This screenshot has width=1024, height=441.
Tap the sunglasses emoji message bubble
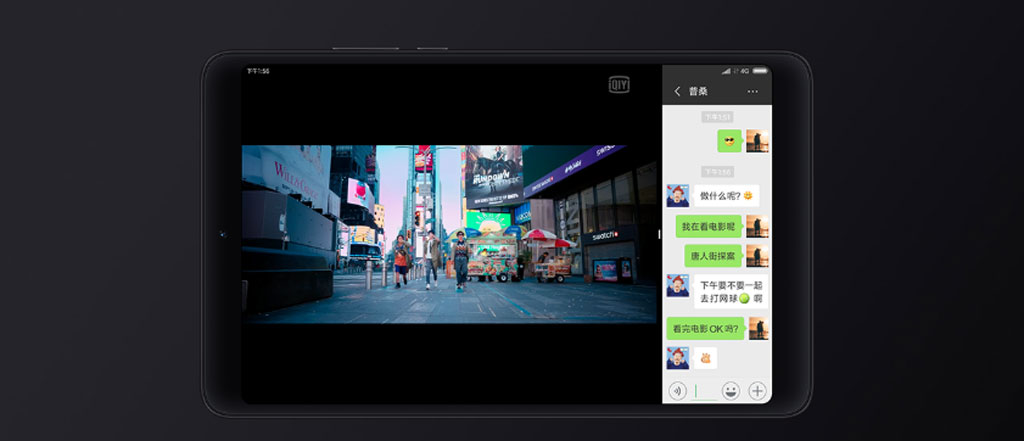729,141
